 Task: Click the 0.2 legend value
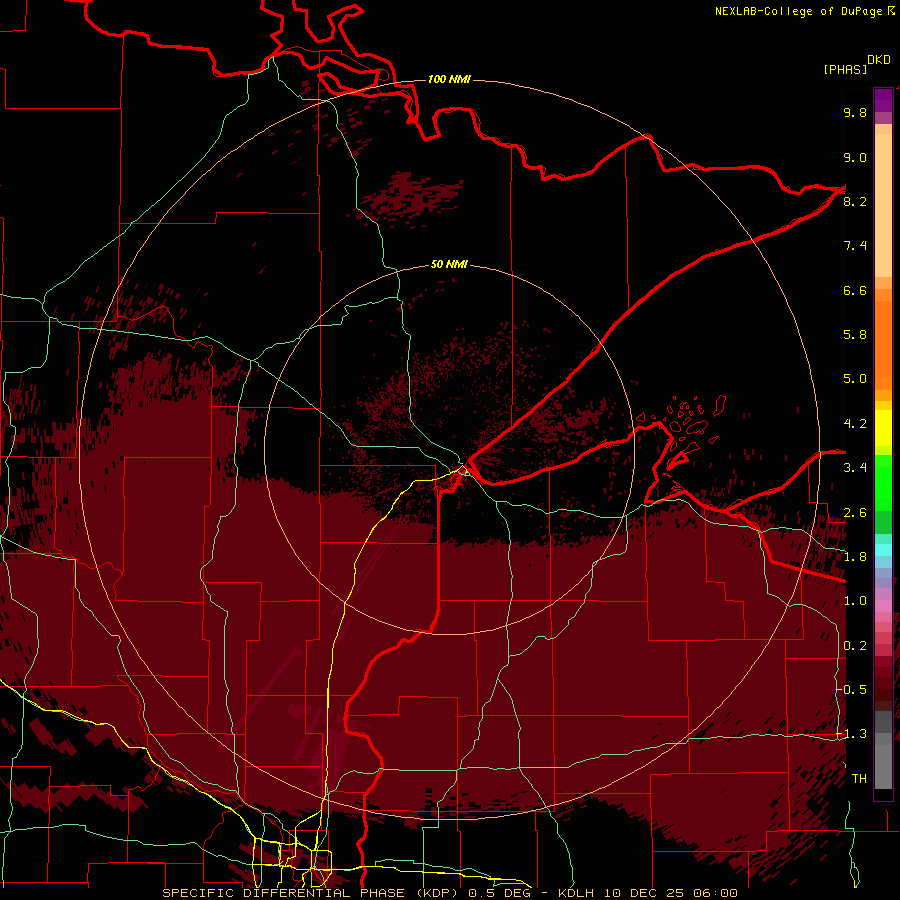click(855, 646)
